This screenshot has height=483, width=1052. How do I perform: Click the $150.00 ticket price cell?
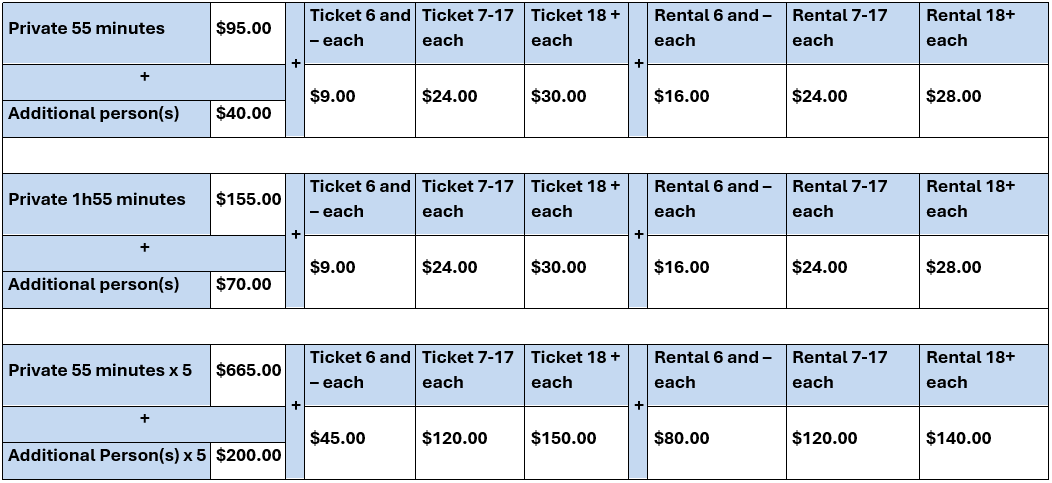click(x=576, y=443)
